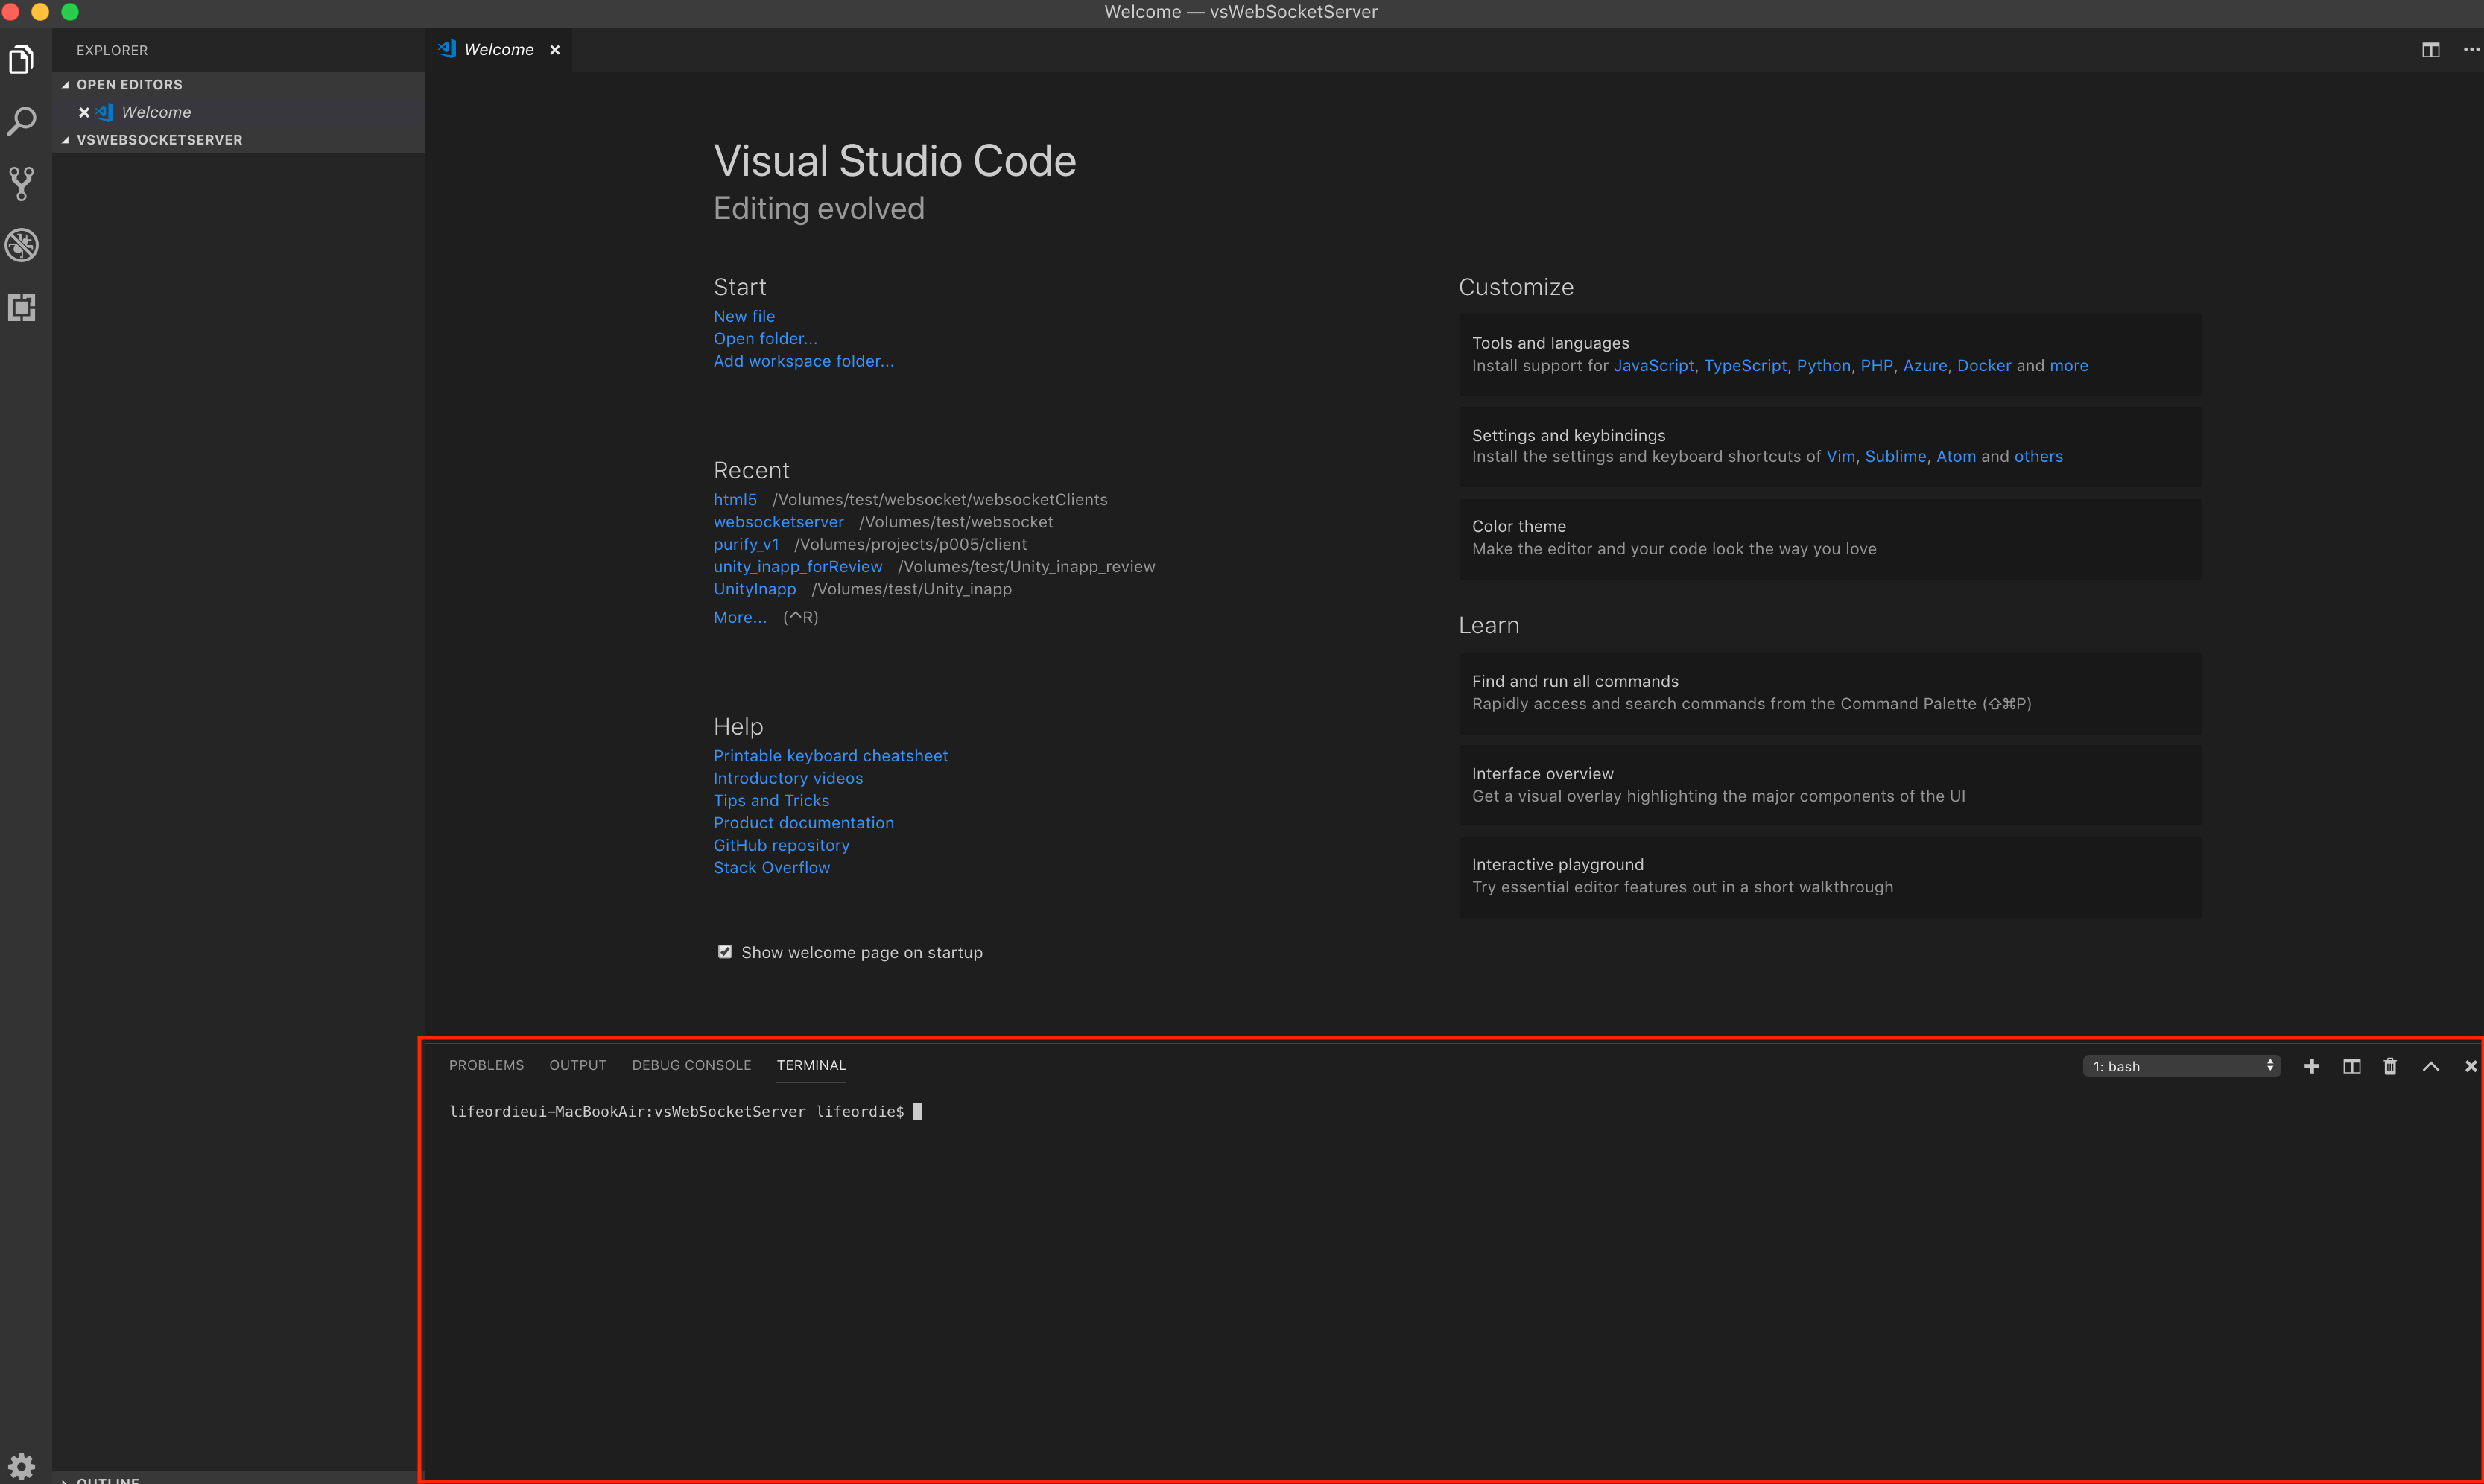The image size is (2484, 1484).
Task: Open the websocketserver recent folder link
Action: (x=778, y=522)
